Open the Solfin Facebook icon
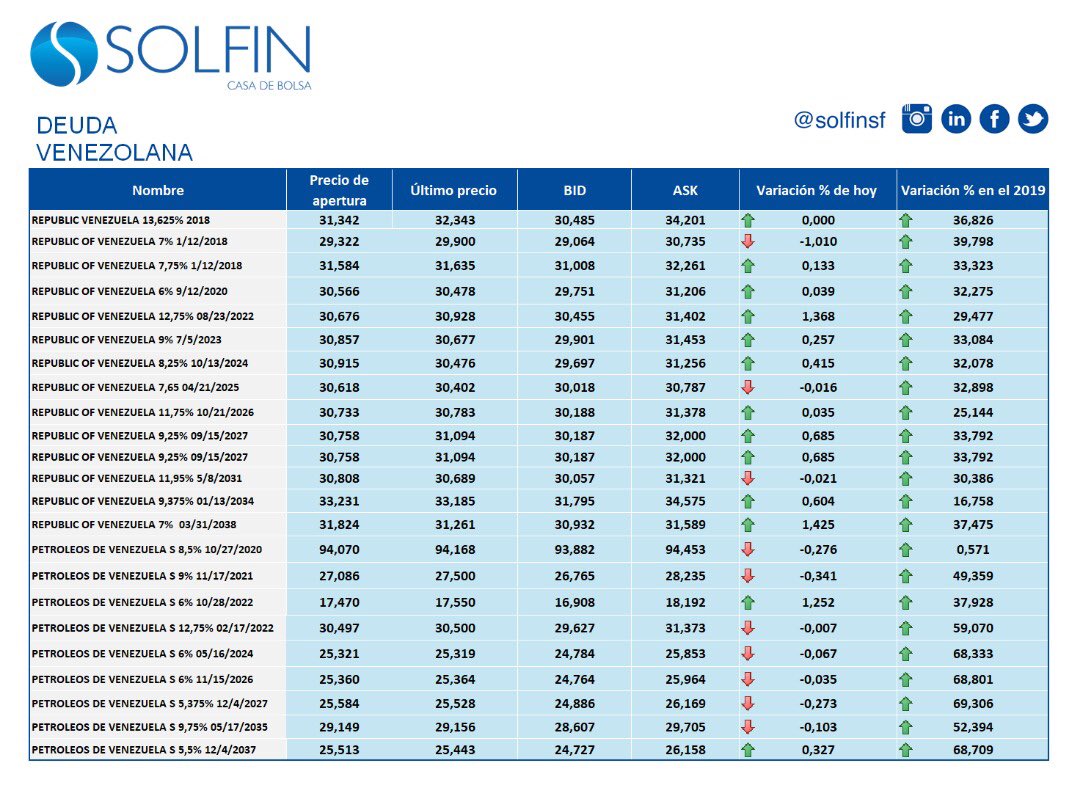1080x785 pixels. [x=995, y=119]
